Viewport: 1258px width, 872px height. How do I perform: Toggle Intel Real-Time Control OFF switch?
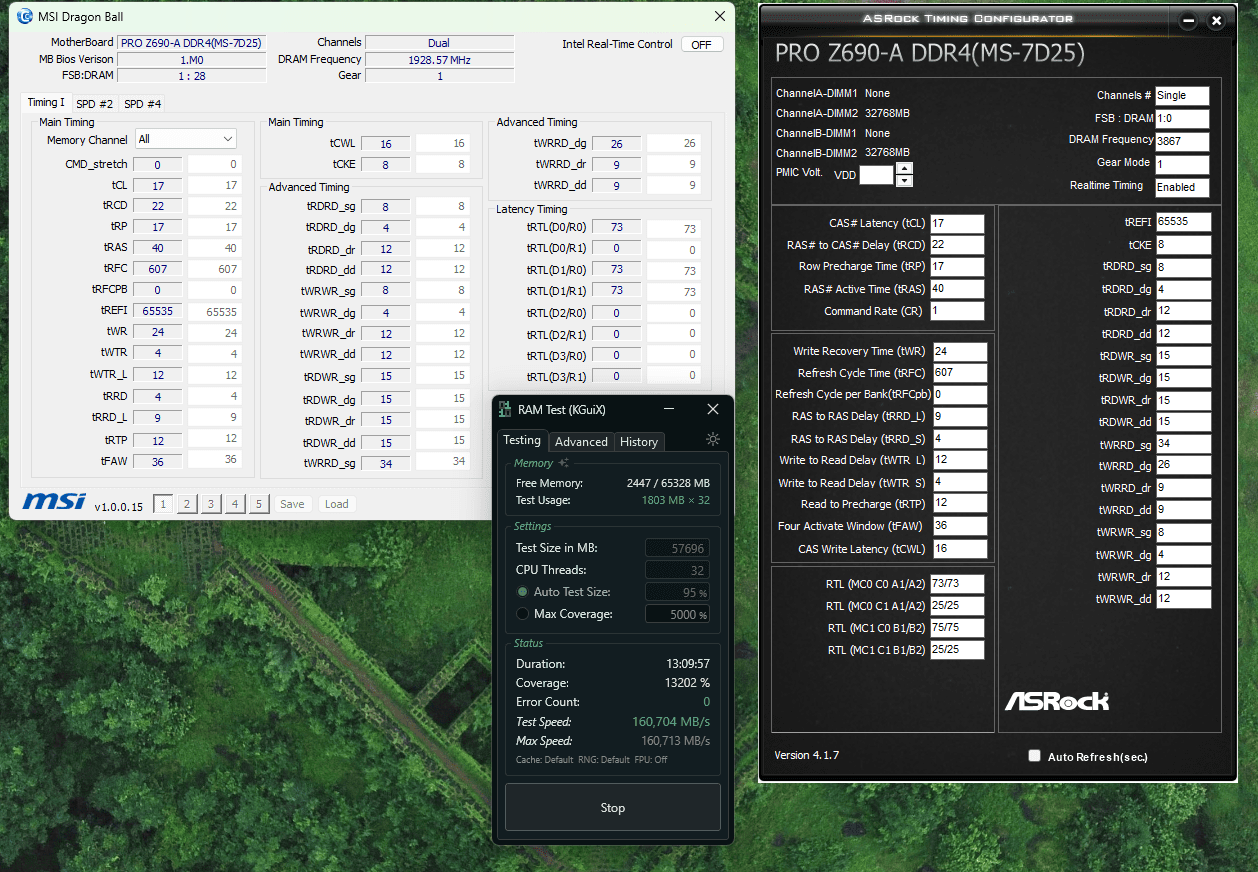pos(702,44)
